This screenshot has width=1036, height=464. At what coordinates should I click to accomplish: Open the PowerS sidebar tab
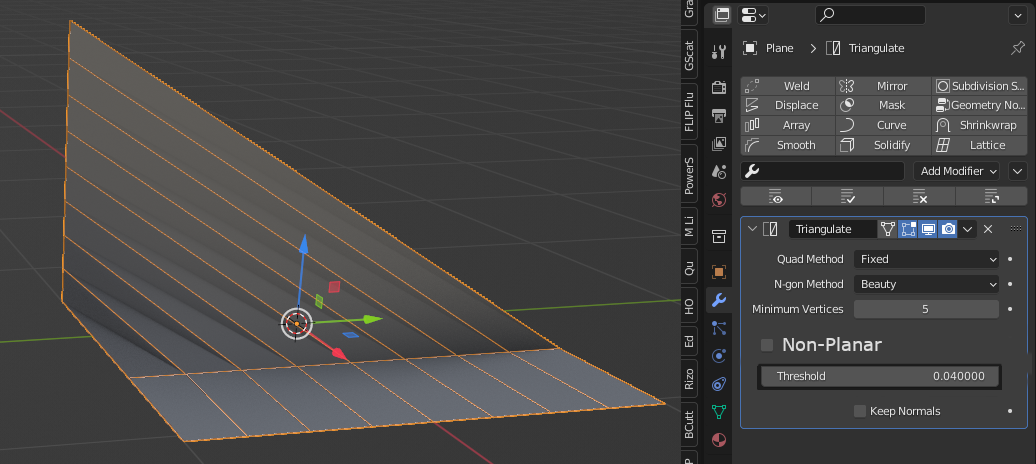pos(689,175)
